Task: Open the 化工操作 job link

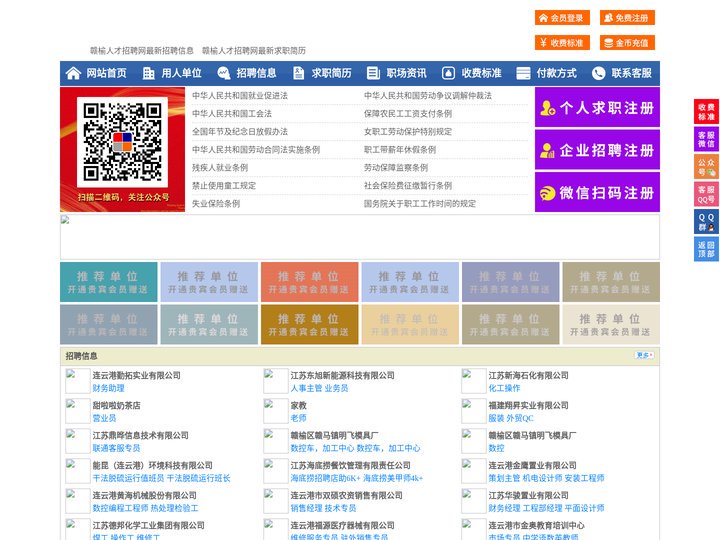Action: tap(504, 388)
